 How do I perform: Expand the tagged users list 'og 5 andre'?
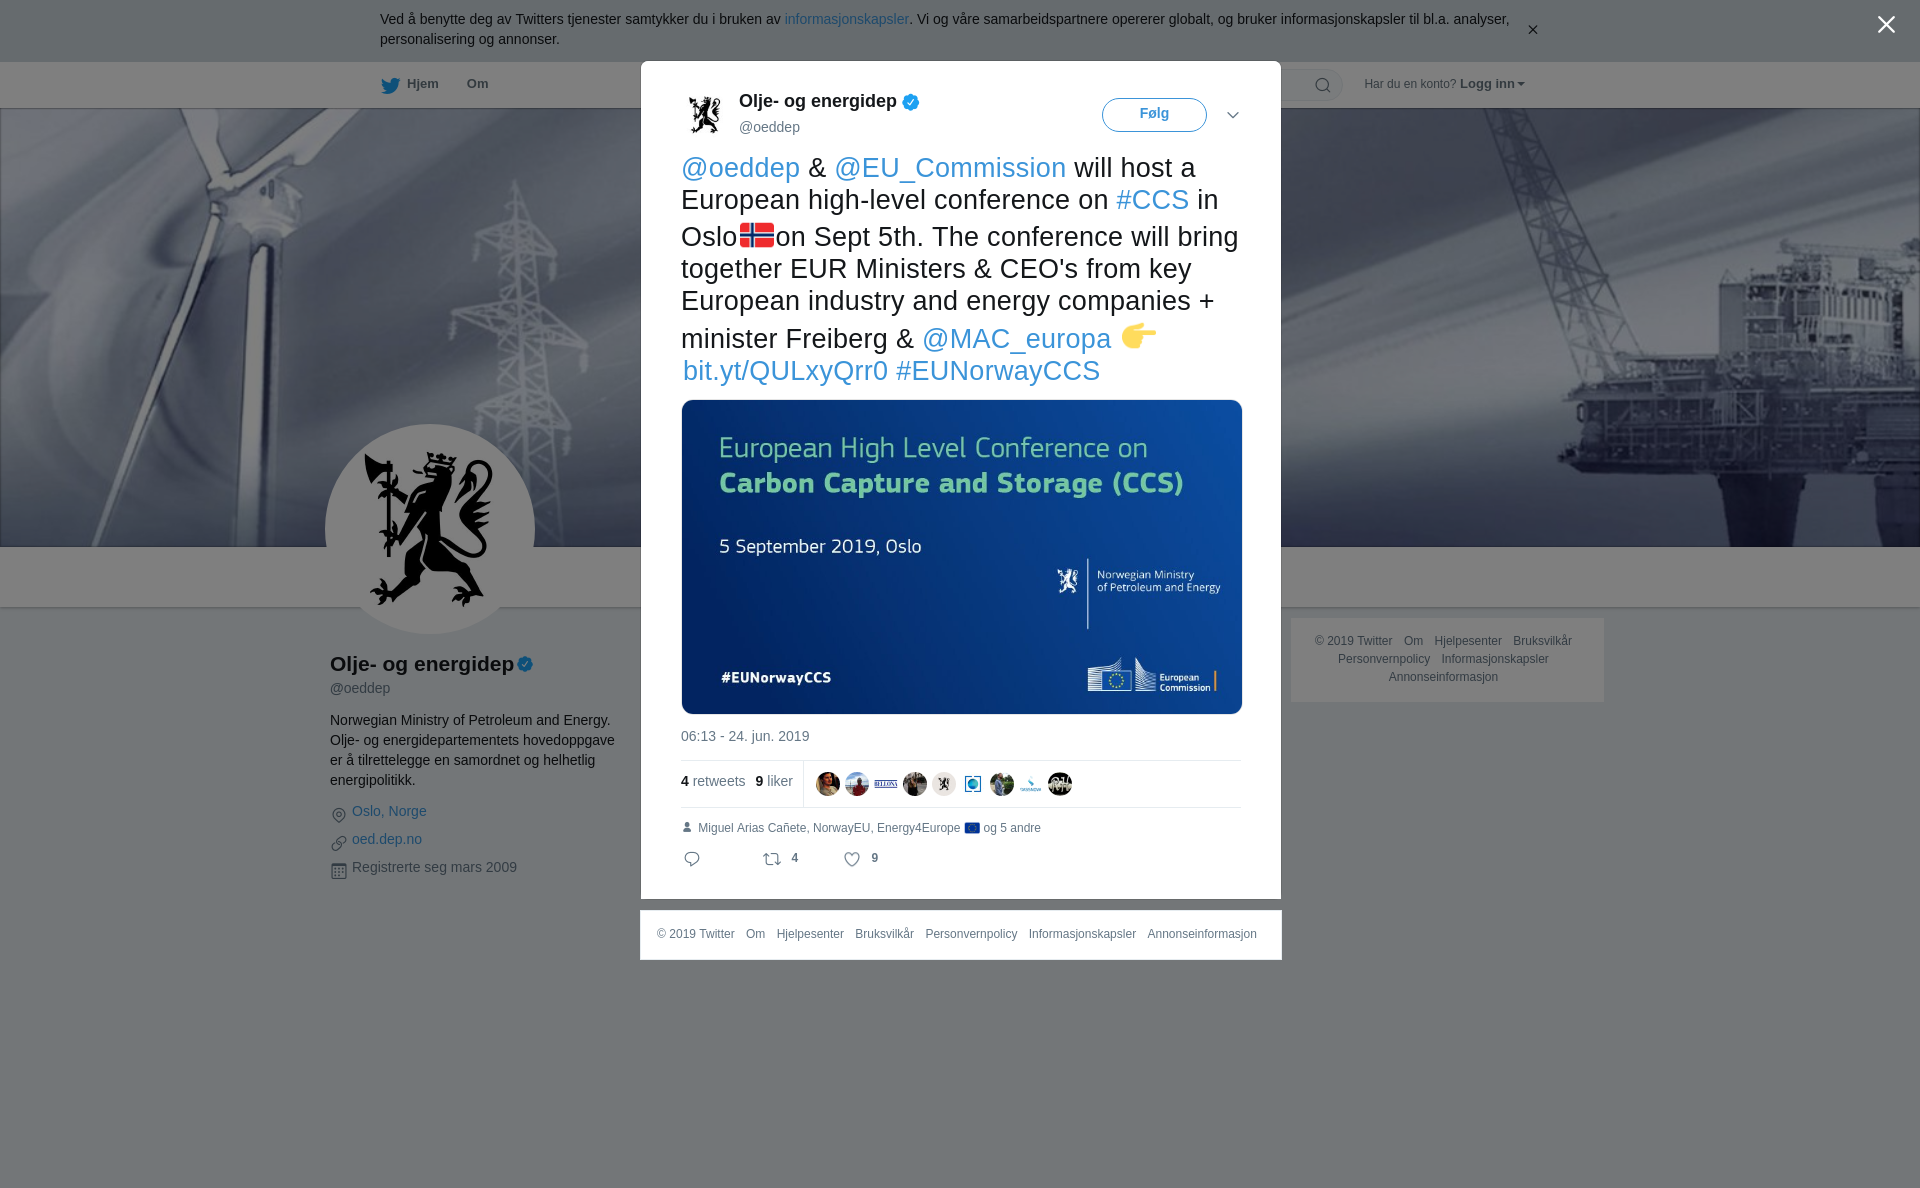[1012, 828]
